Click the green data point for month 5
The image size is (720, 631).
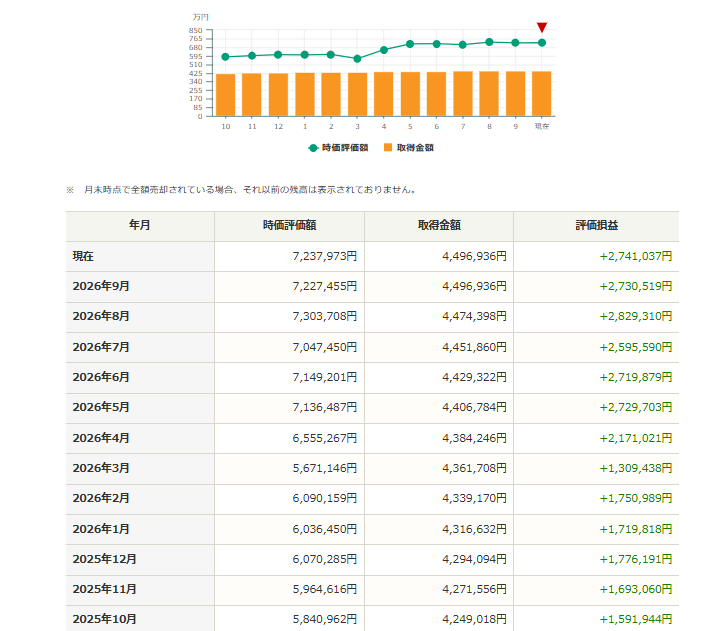pos(410,44)
